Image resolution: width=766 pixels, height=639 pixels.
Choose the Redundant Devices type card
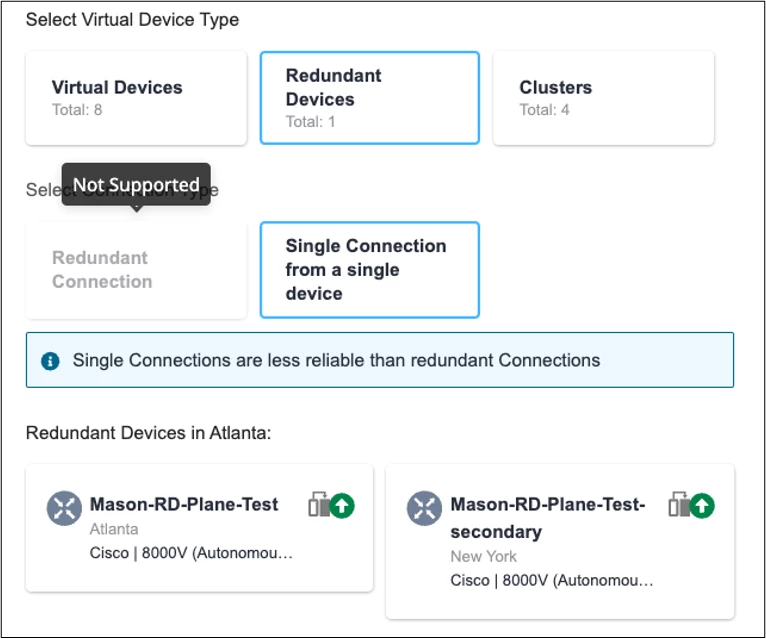369,98
